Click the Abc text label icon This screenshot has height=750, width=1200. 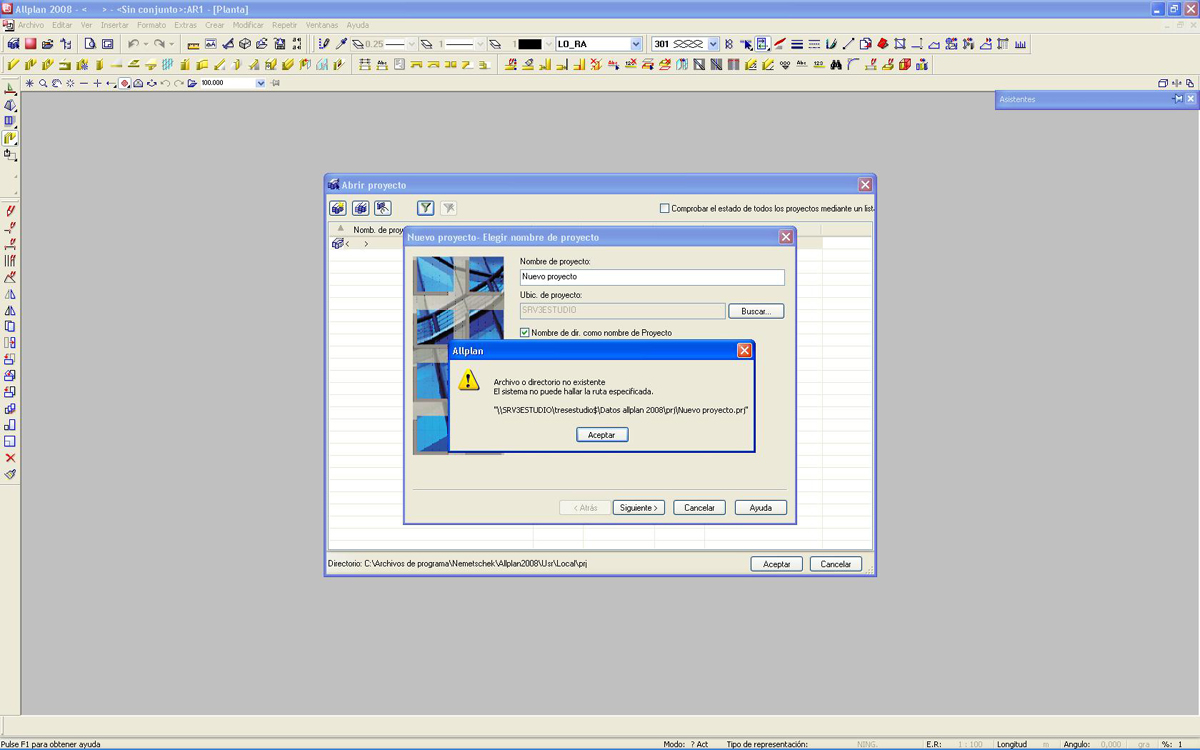point(801,64)
